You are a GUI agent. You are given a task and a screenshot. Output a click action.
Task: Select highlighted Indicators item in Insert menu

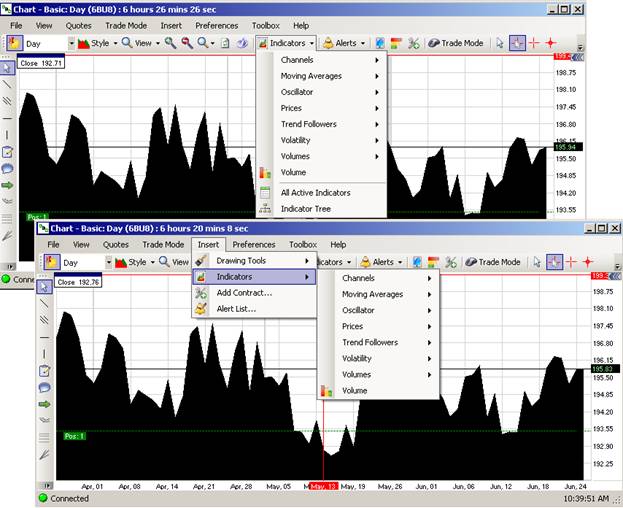pyautogui.click(x=254, y=277)
